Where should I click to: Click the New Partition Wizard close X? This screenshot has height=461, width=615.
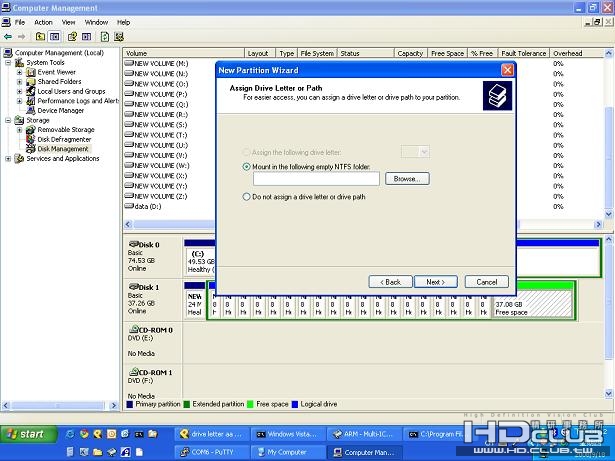click(x=507, y=70)
